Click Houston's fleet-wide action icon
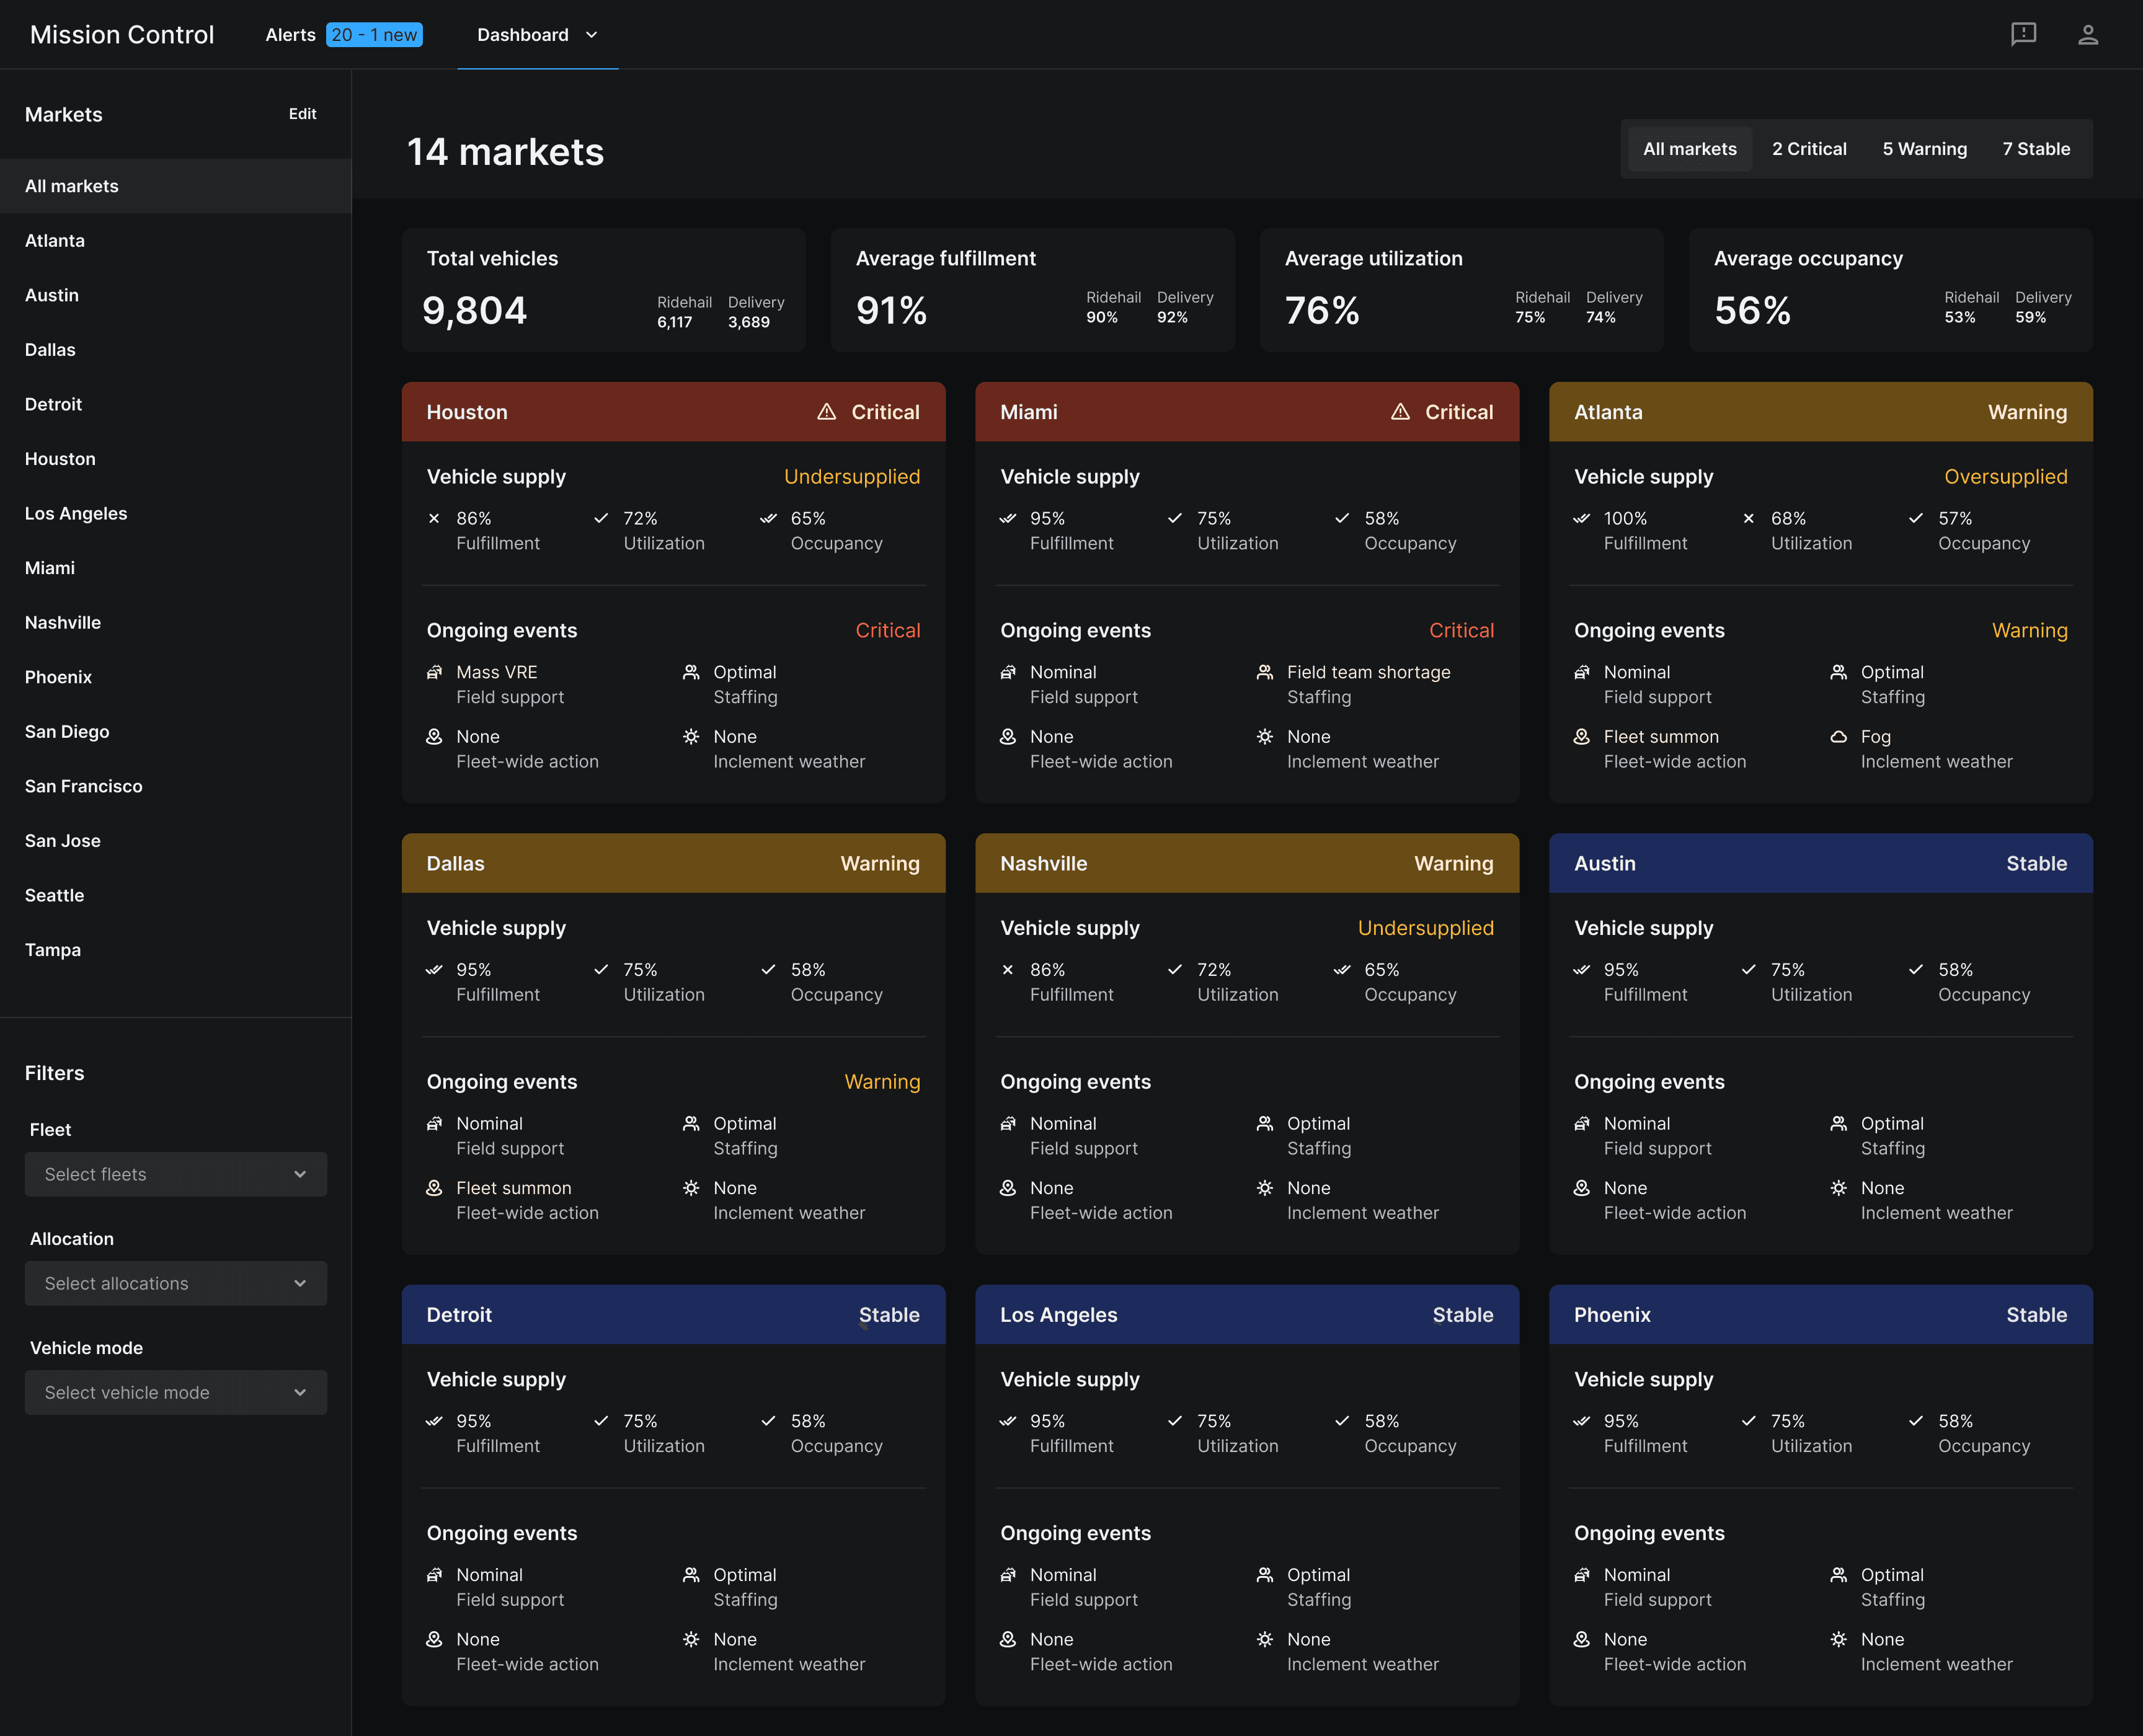The width and height of the screenshot is (2143, 1736). [434, 736]
